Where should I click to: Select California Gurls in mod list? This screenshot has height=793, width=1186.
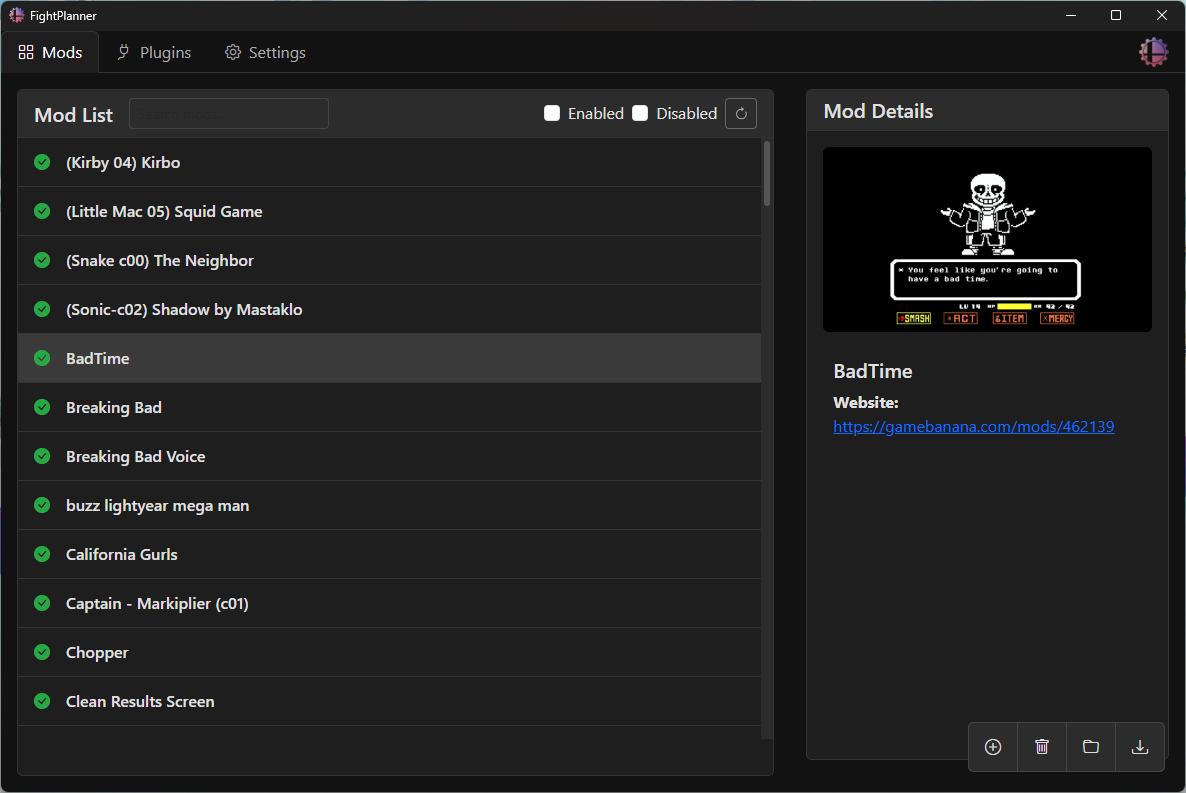pyautogui.click(x=389, y=554)
